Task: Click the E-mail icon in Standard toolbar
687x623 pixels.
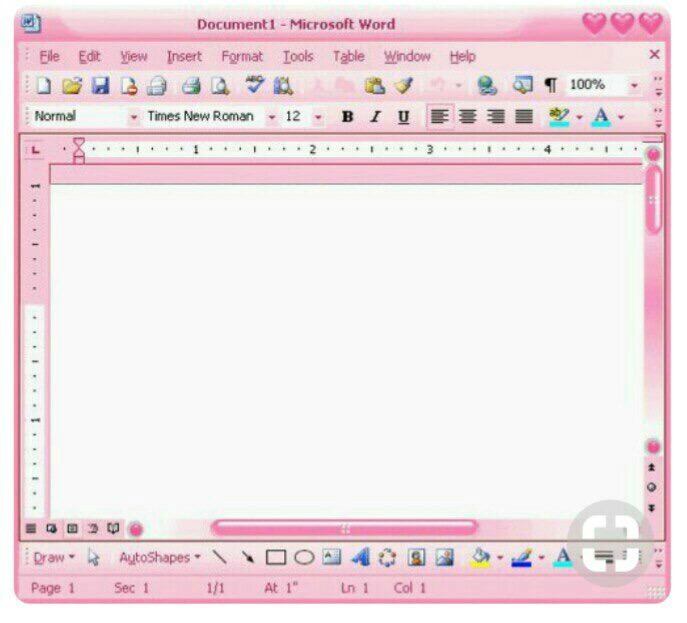Action: pyautogui.click(x=156, y=85)
